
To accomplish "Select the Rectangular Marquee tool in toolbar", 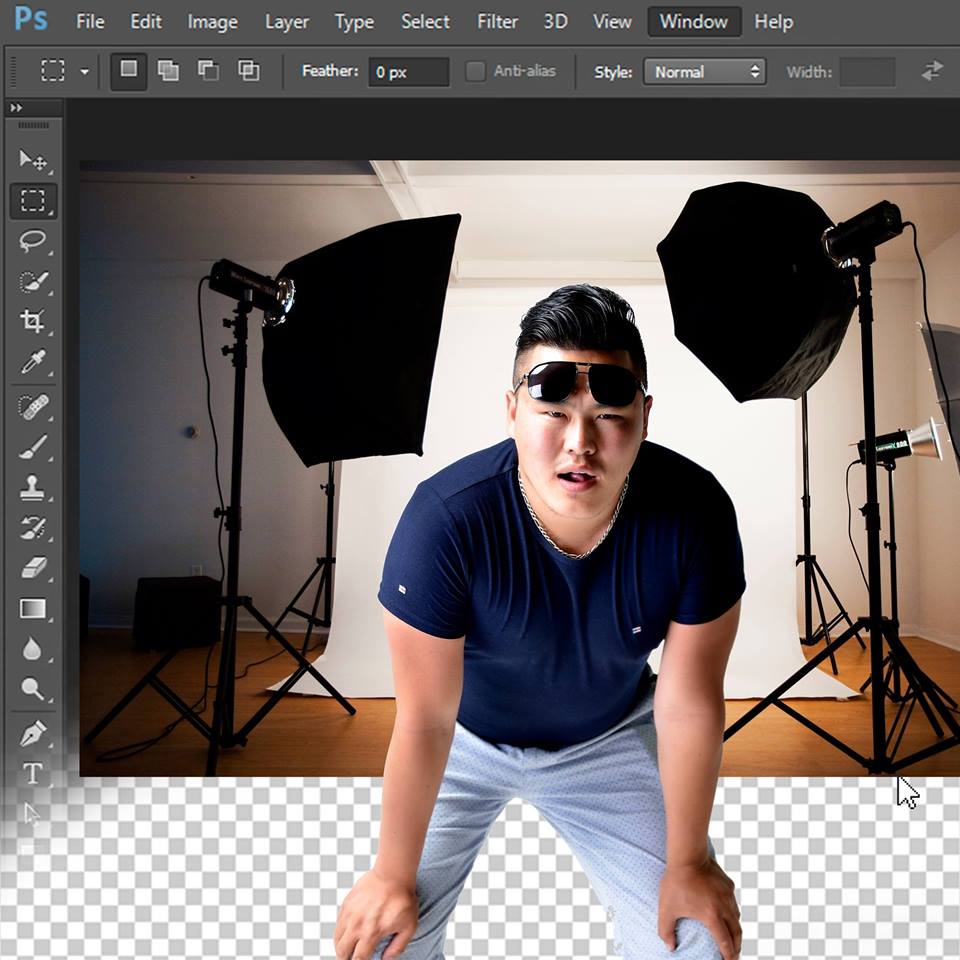I will (x=33, y=201).
